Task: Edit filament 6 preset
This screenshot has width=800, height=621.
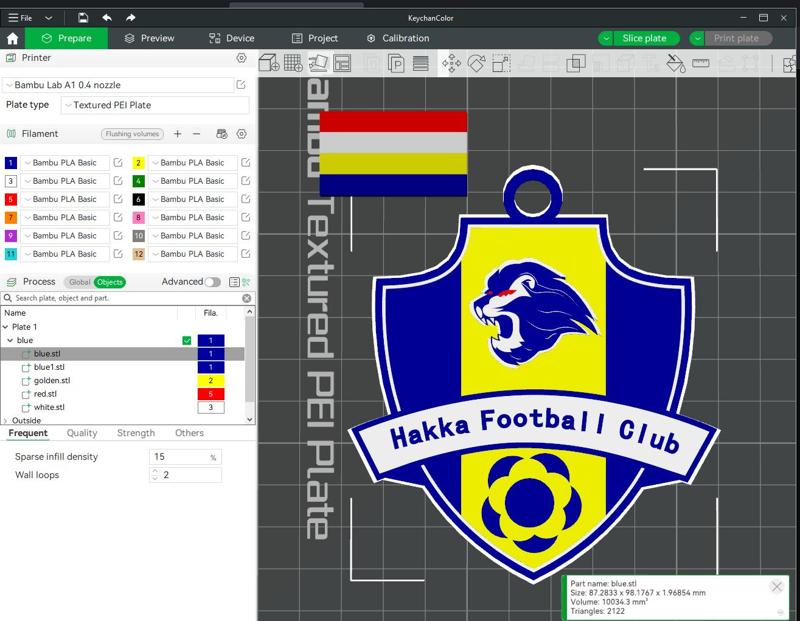Action: pos(245,199)
